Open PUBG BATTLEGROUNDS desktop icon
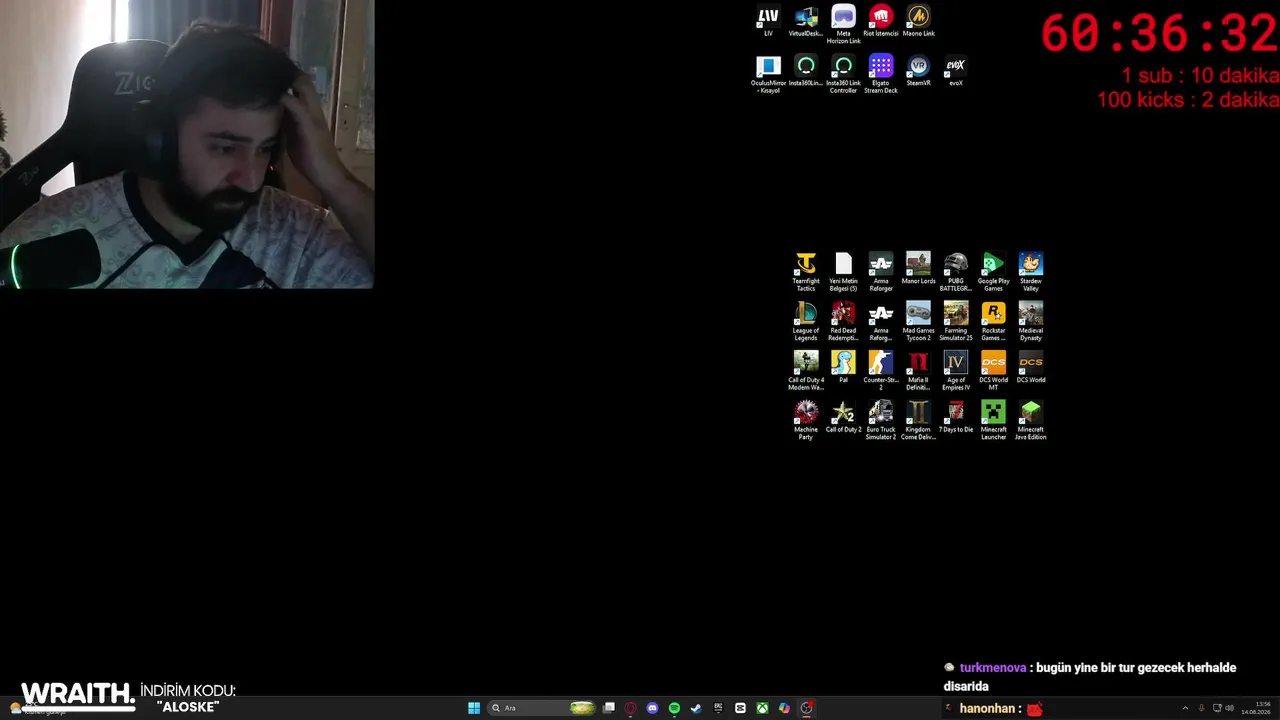The height and width of the screenshot is (720, 1280). coord(956,272)
